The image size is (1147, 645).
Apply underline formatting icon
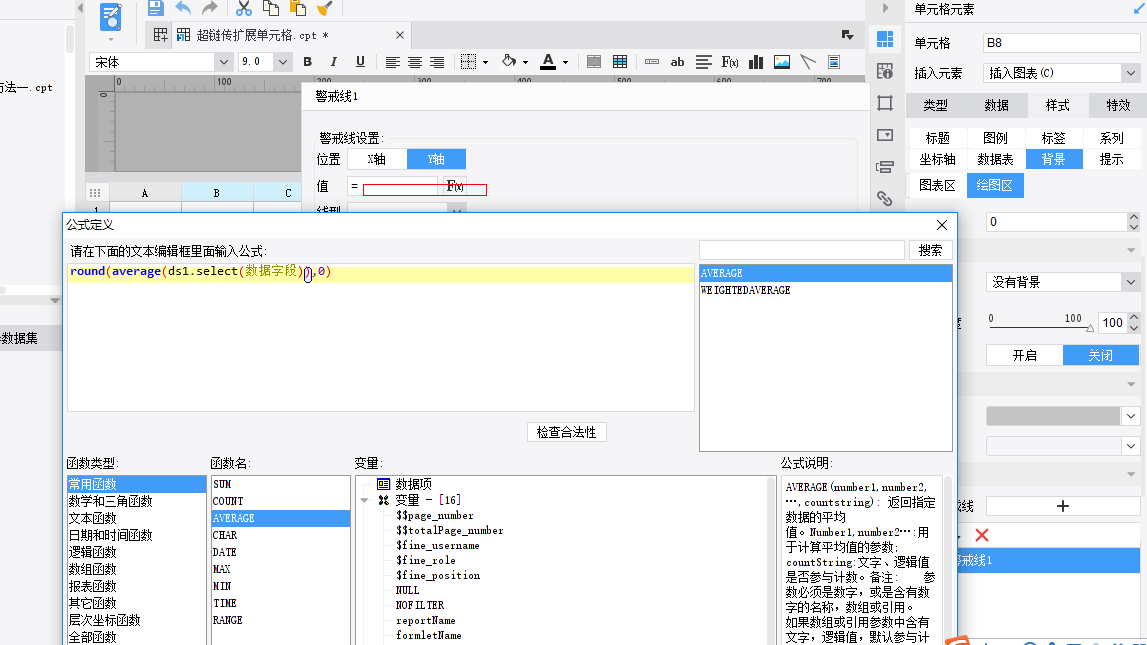(x=360, y=62)
